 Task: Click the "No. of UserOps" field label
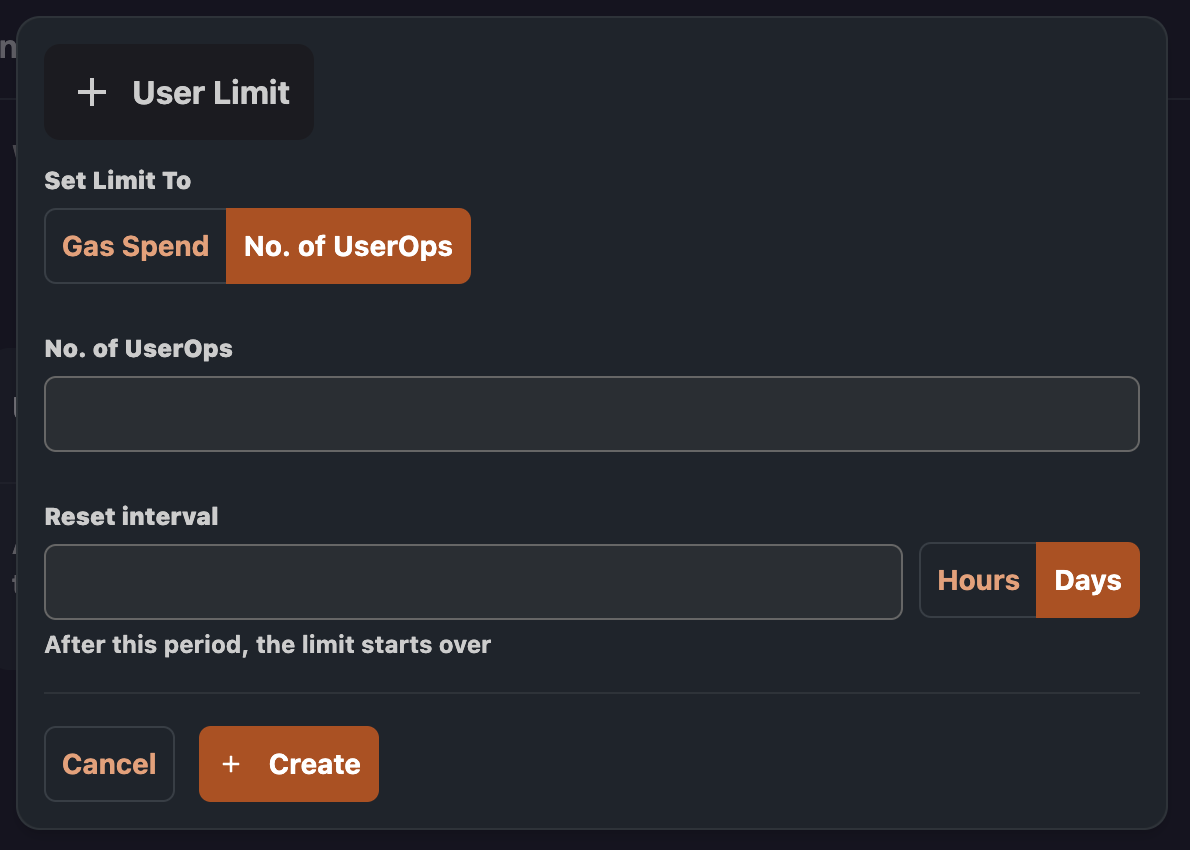pos(138,349)
